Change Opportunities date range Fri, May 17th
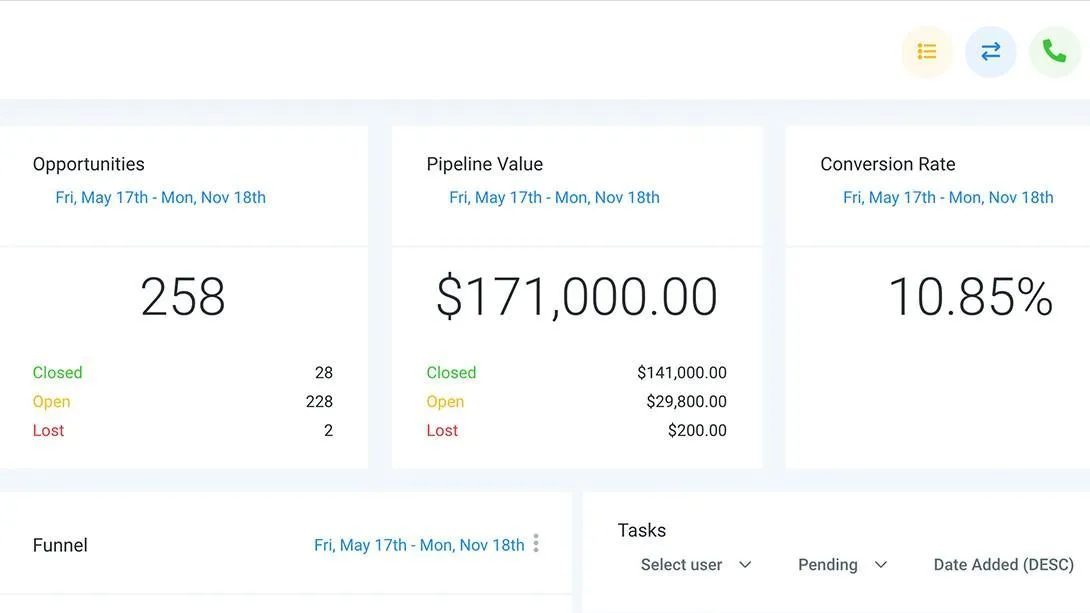 161,197
